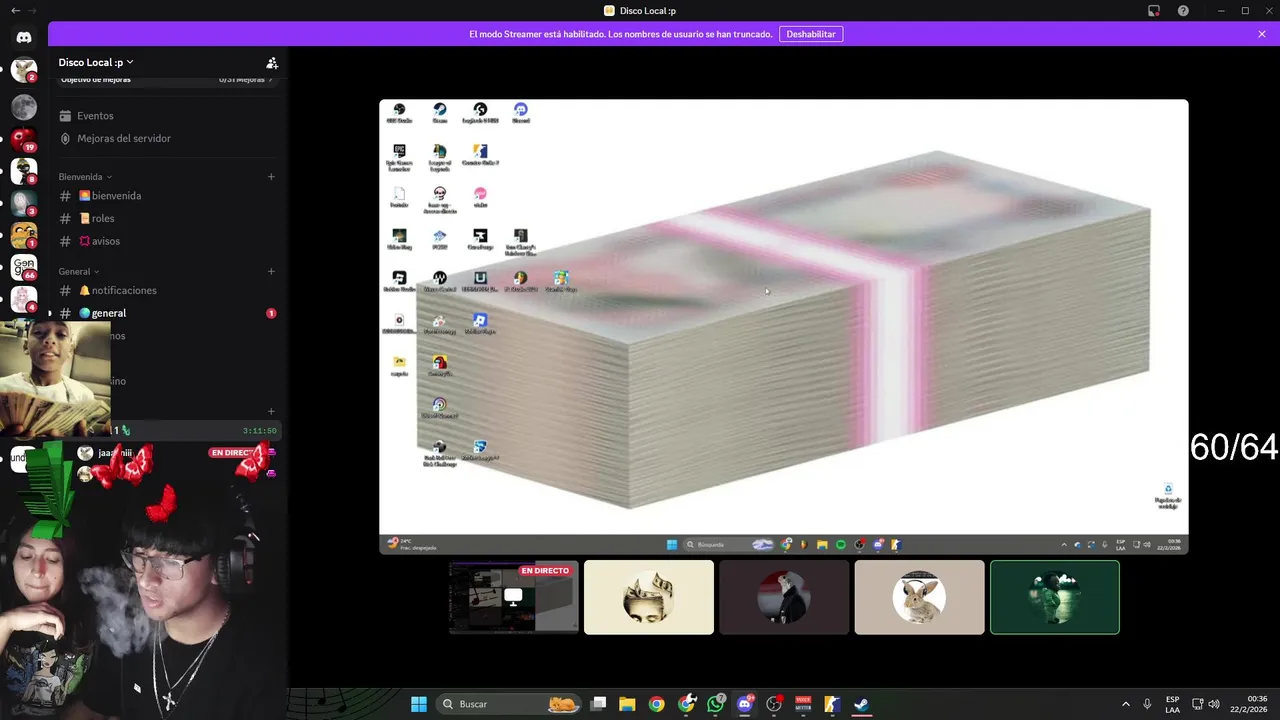Open WhatsApp from taskbar
1280x720 pixels.
click(x=715, y=704)
